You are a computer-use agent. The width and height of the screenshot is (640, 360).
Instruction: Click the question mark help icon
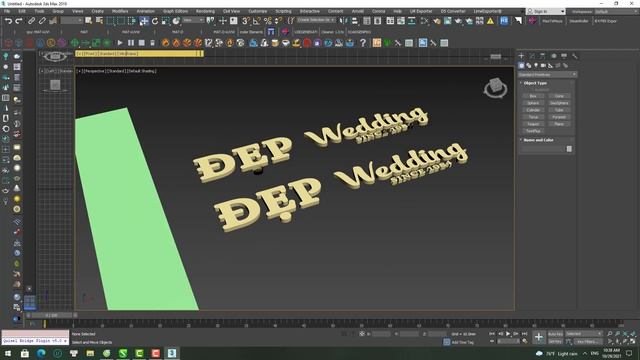click(x=363, y=43)
